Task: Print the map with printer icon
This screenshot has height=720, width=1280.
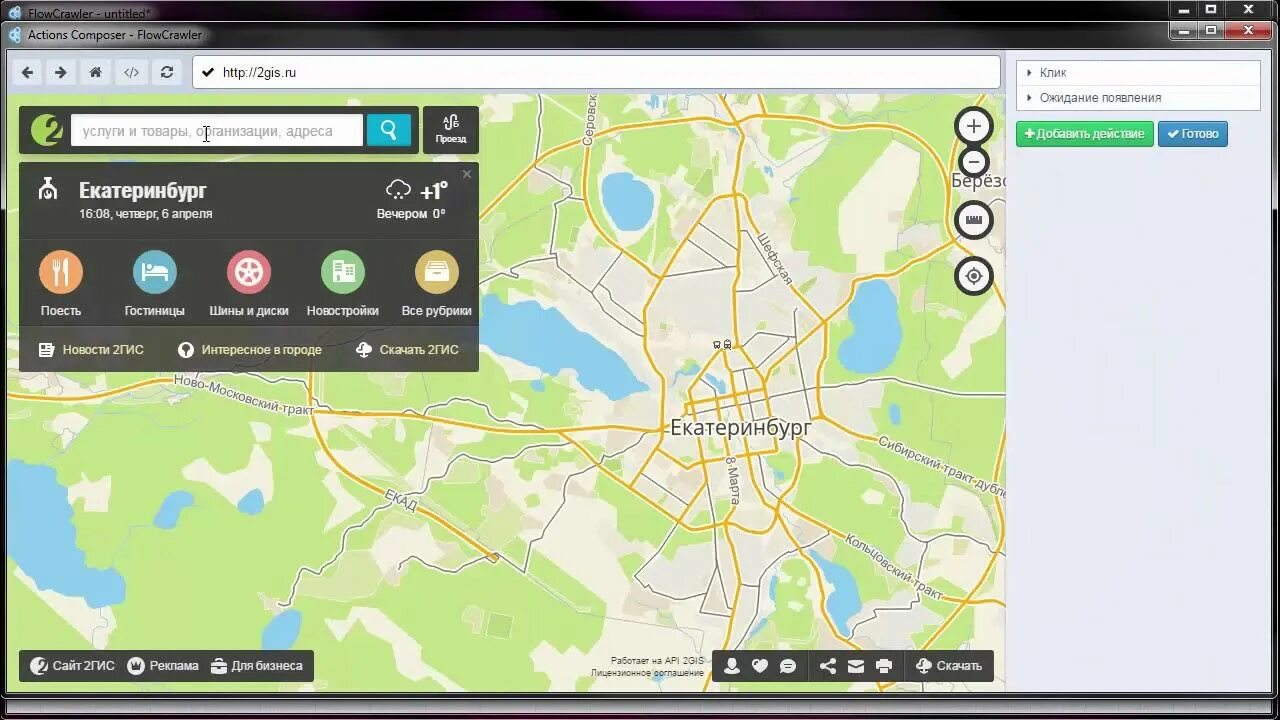Action: 884,666
